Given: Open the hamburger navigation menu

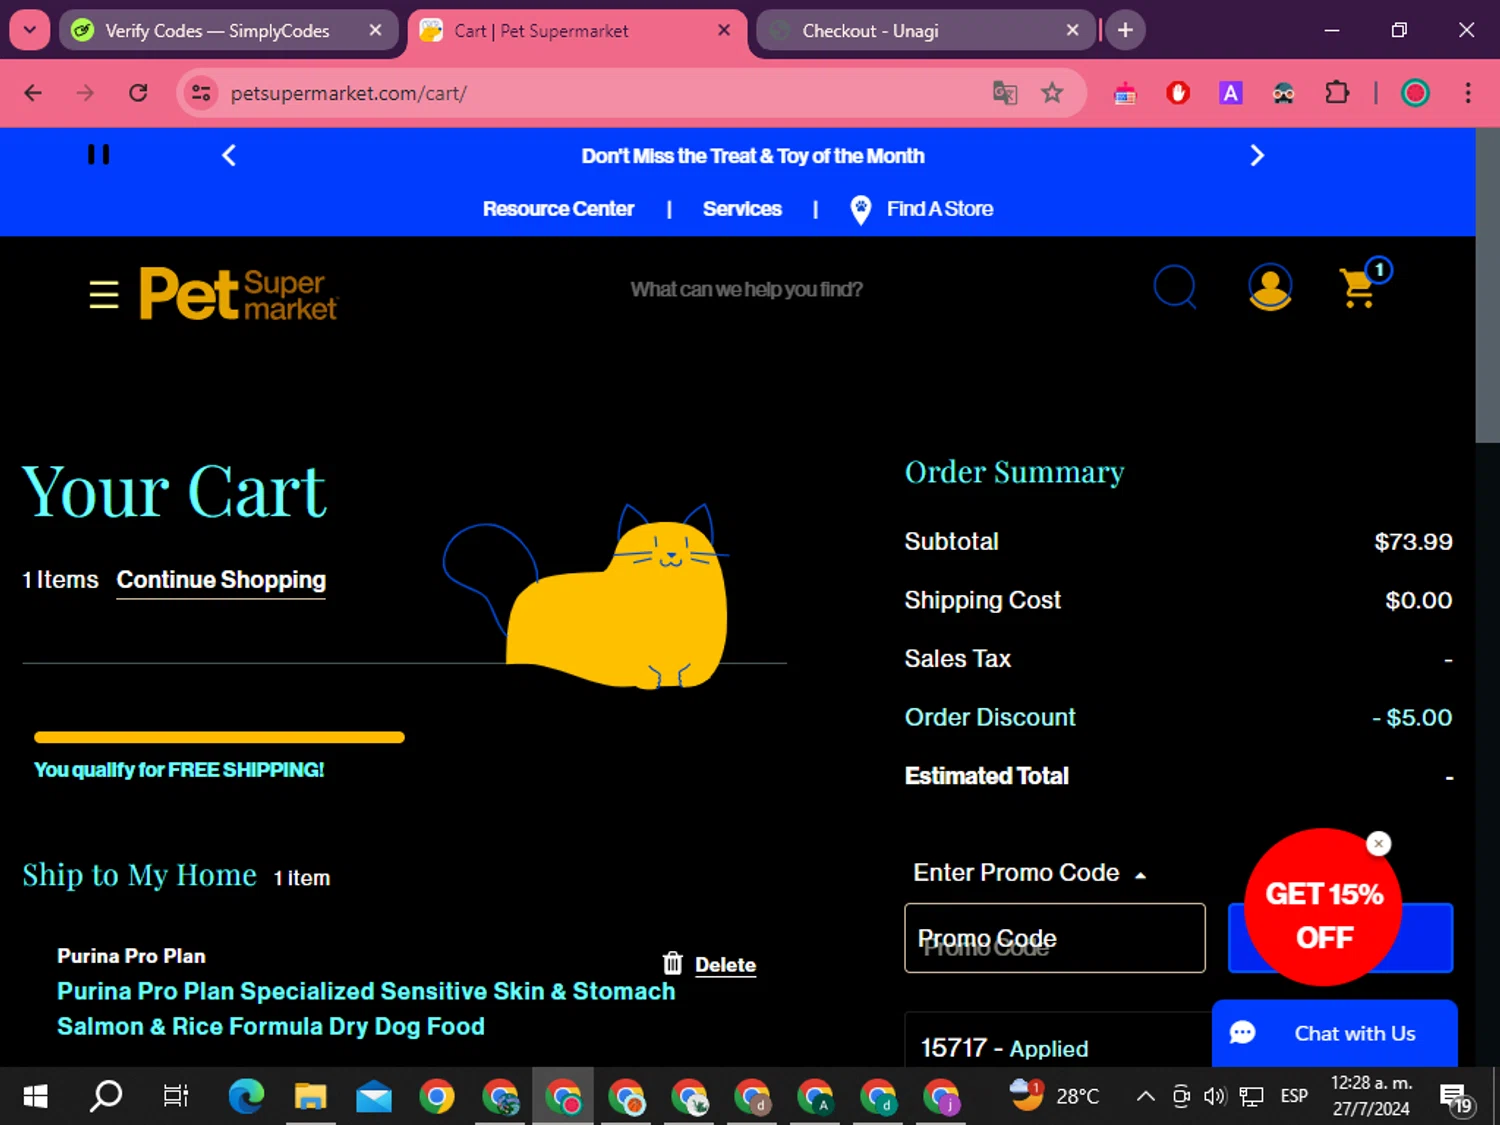Looking at the screenshot, I should (x=104, y=294).
